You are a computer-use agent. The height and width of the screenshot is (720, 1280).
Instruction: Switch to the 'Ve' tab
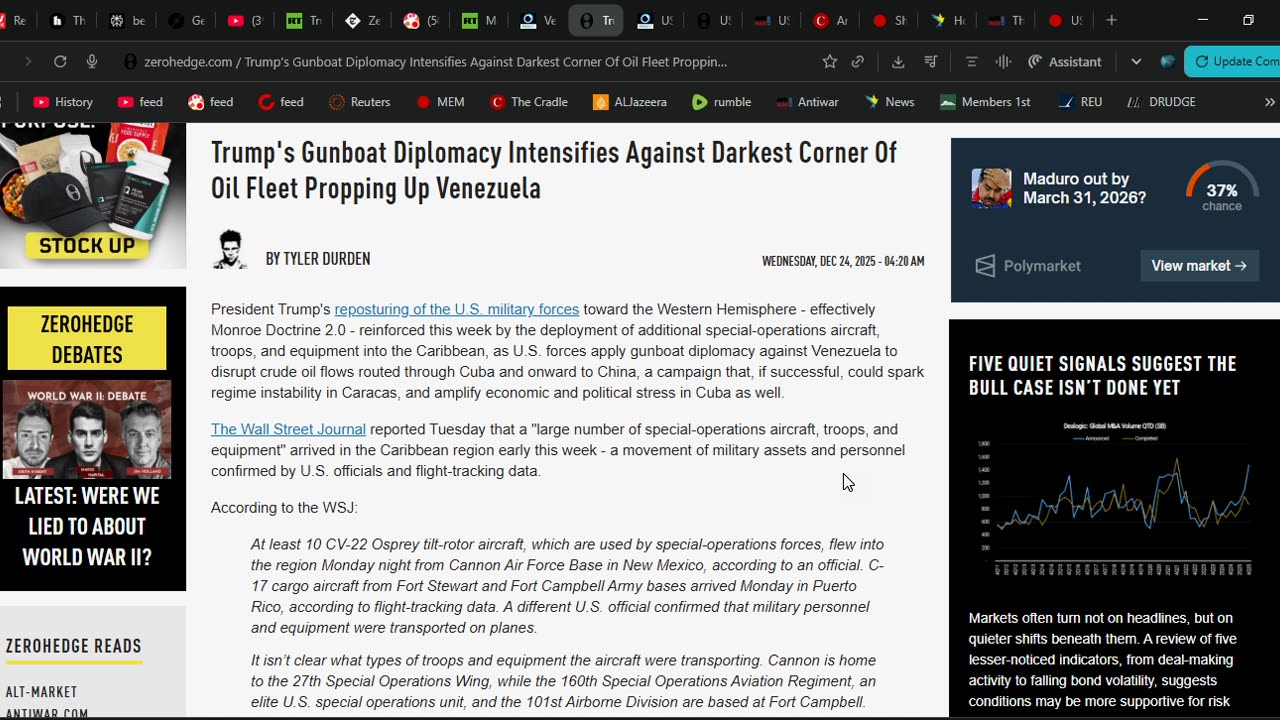[x=537, y=20]
